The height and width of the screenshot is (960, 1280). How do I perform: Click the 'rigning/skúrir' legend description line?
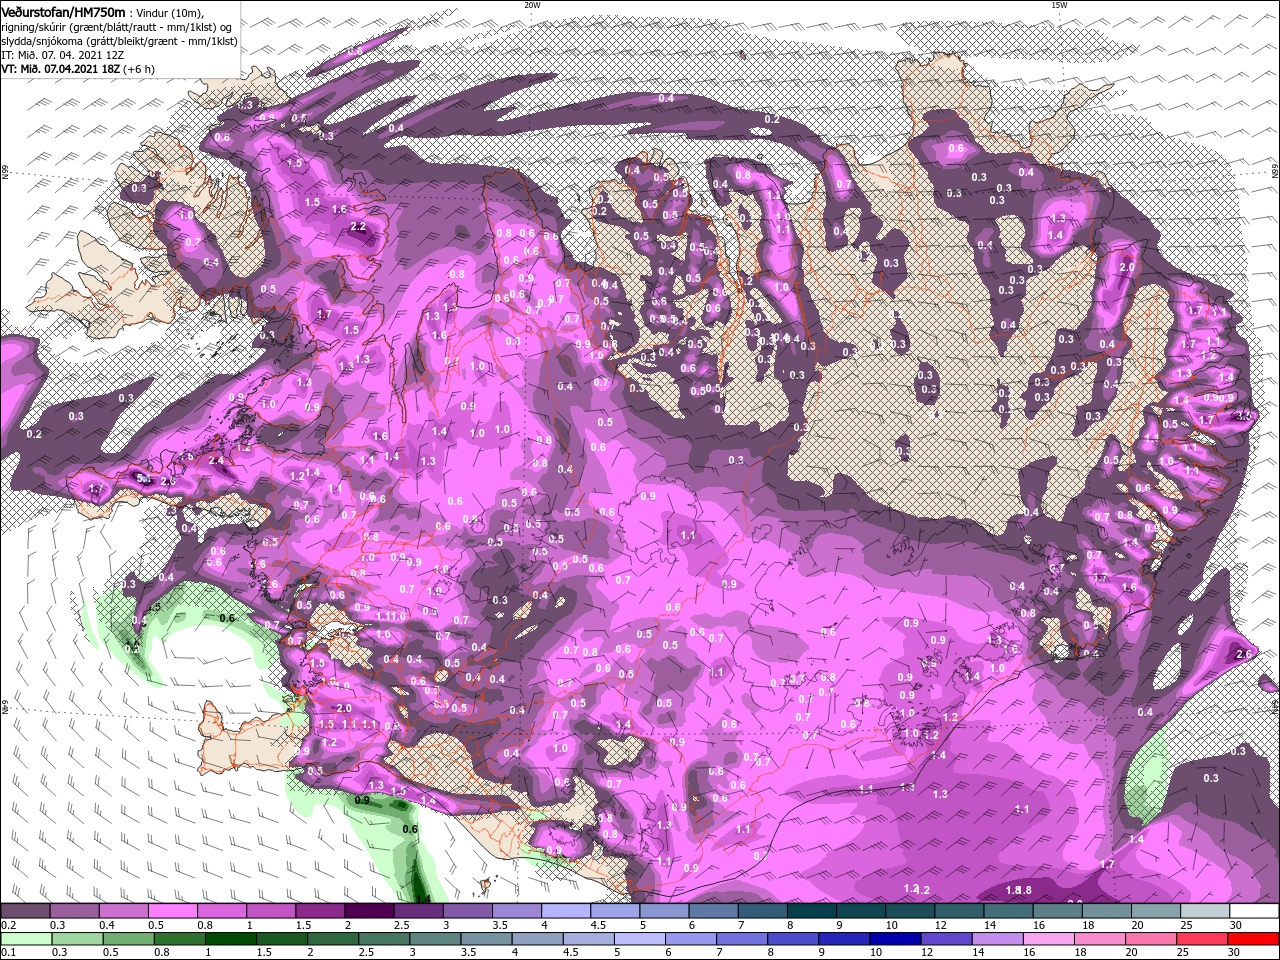tap(117, 27)
